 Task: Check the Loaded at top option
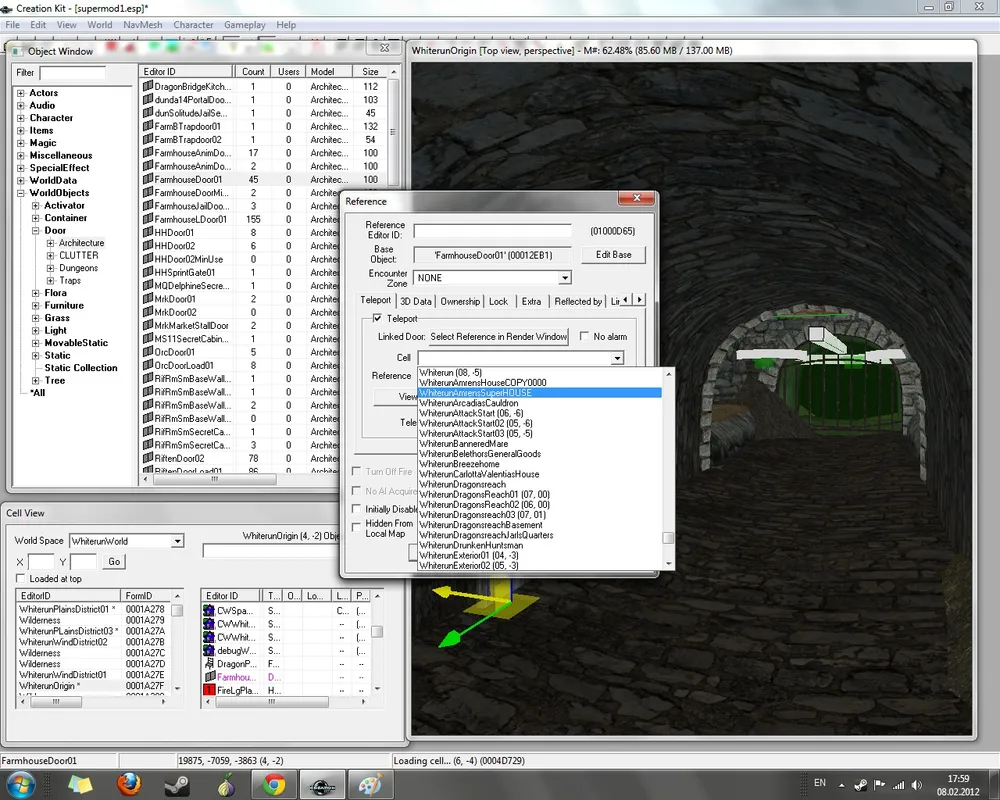click(x=21, y=579)
